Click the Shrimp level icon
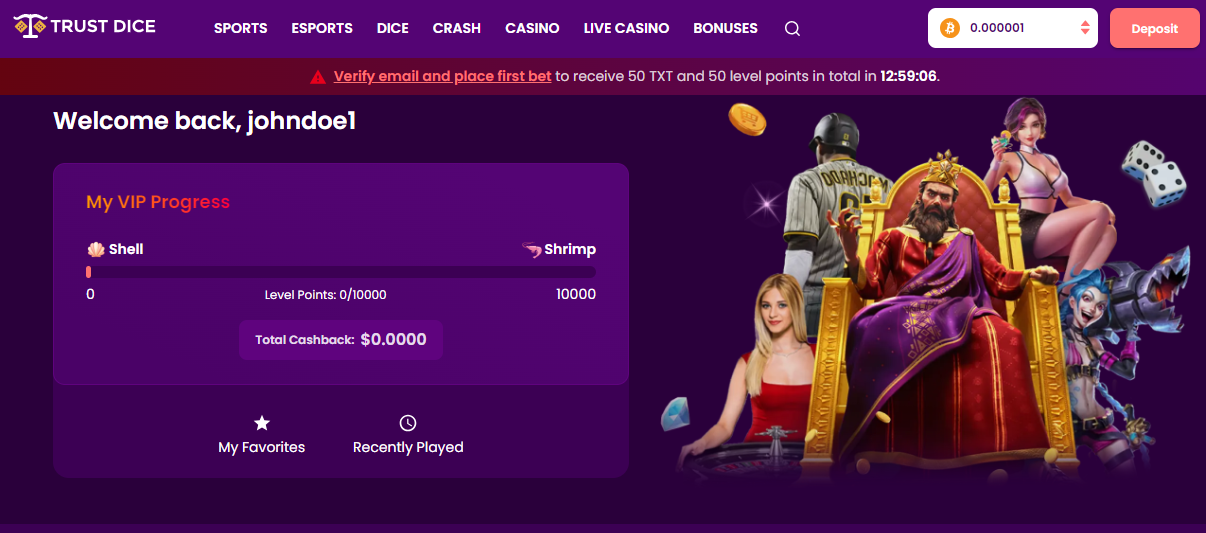Viewport: 1206px width, 533px height. tap(531, 249)
